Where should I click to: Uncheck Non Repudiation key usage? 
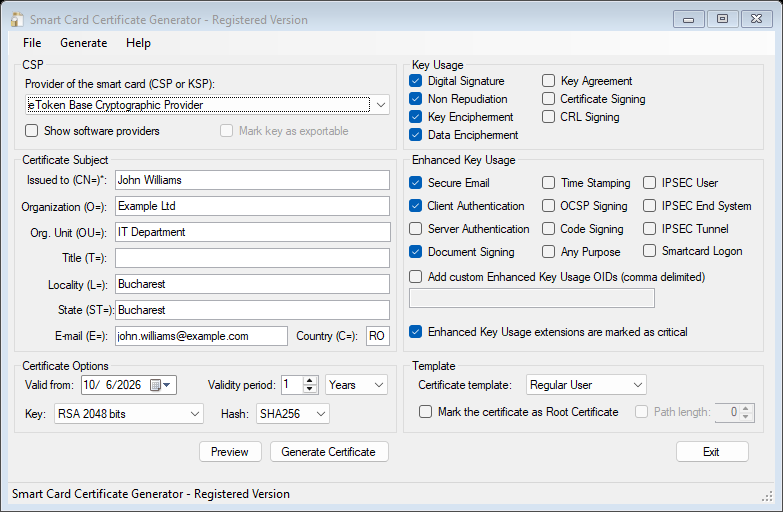pyautogui.click(x=415, y=99)
